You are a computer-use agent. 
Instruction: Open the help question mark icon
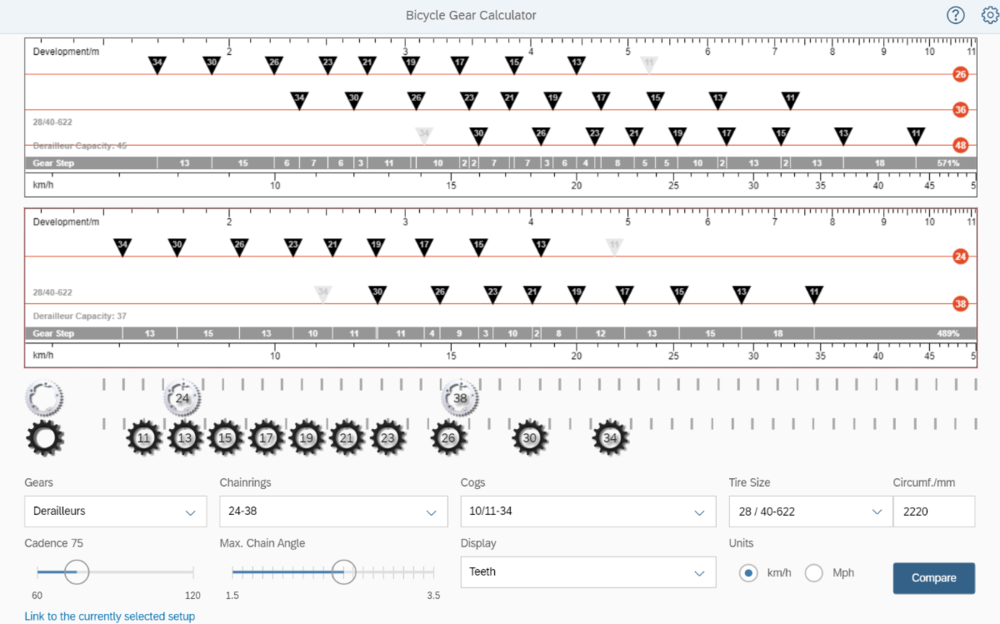(956, 15)
